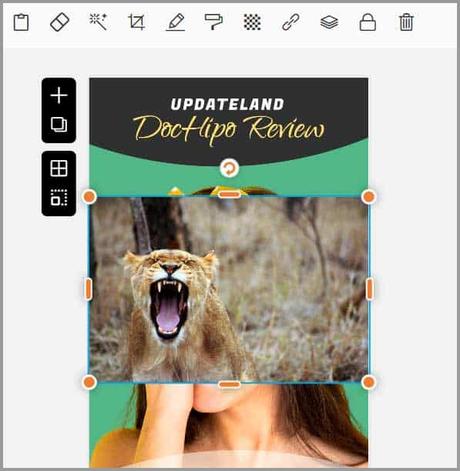Viewport: 460px width, 471px height.
Task: Click the dotted margin guides icon
Action: tap(59, 197)
